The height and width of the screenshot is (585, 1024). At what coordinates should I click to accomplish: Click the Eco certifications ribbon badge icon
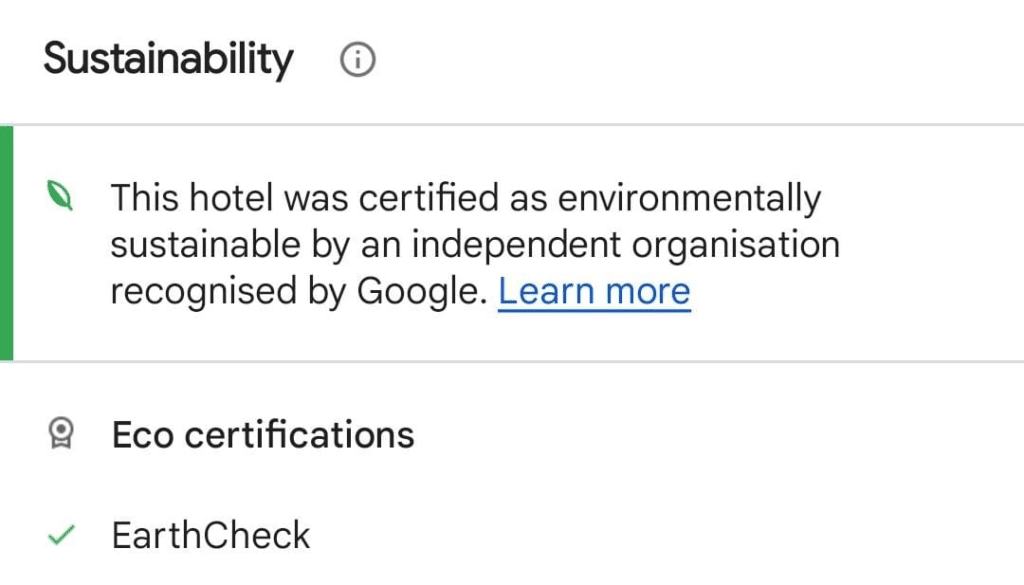[61, 434]
